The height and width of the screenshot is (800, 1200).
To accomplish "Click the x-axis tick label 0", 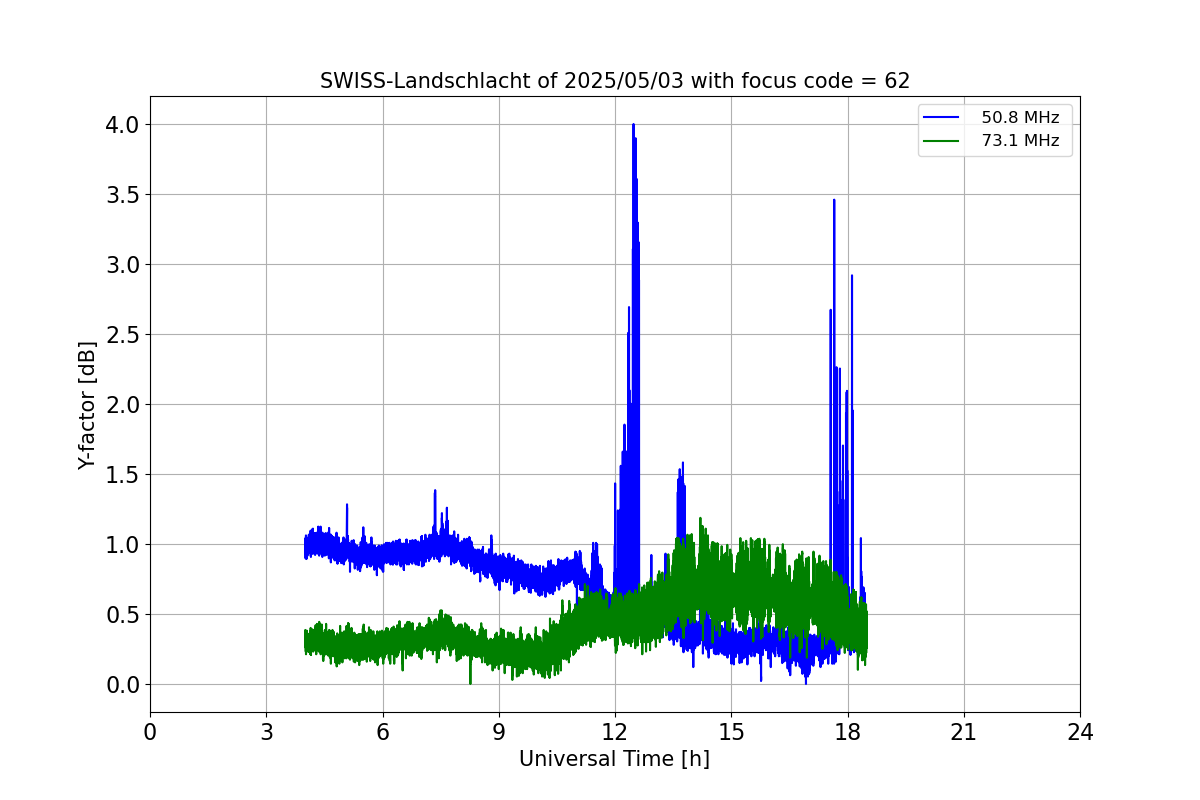I will pos(150,732).
